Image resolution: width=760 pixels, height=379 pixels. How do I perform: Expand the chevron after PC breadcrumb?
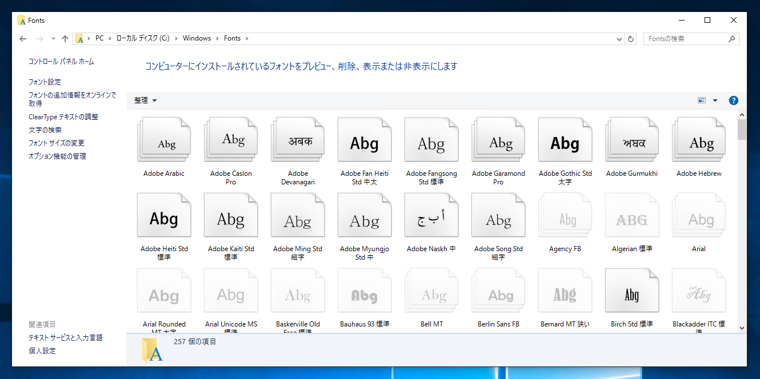pos(111,38)
